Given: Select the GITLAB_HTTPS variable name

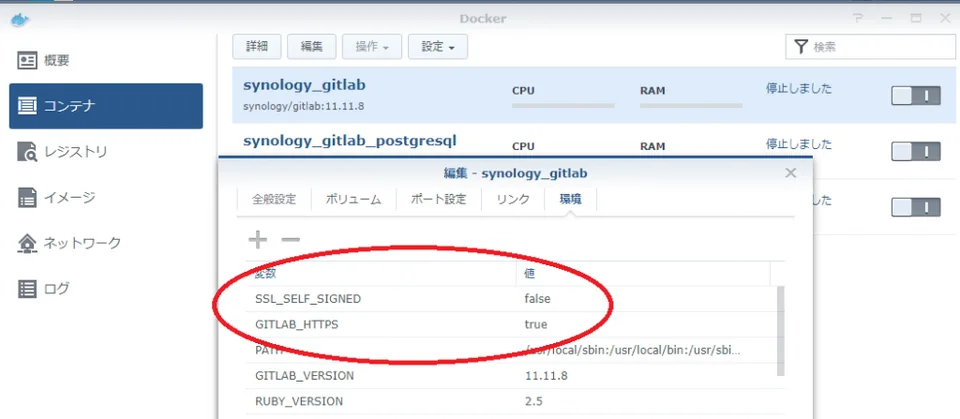Looking at the screenshot, I should pos(296,325).
